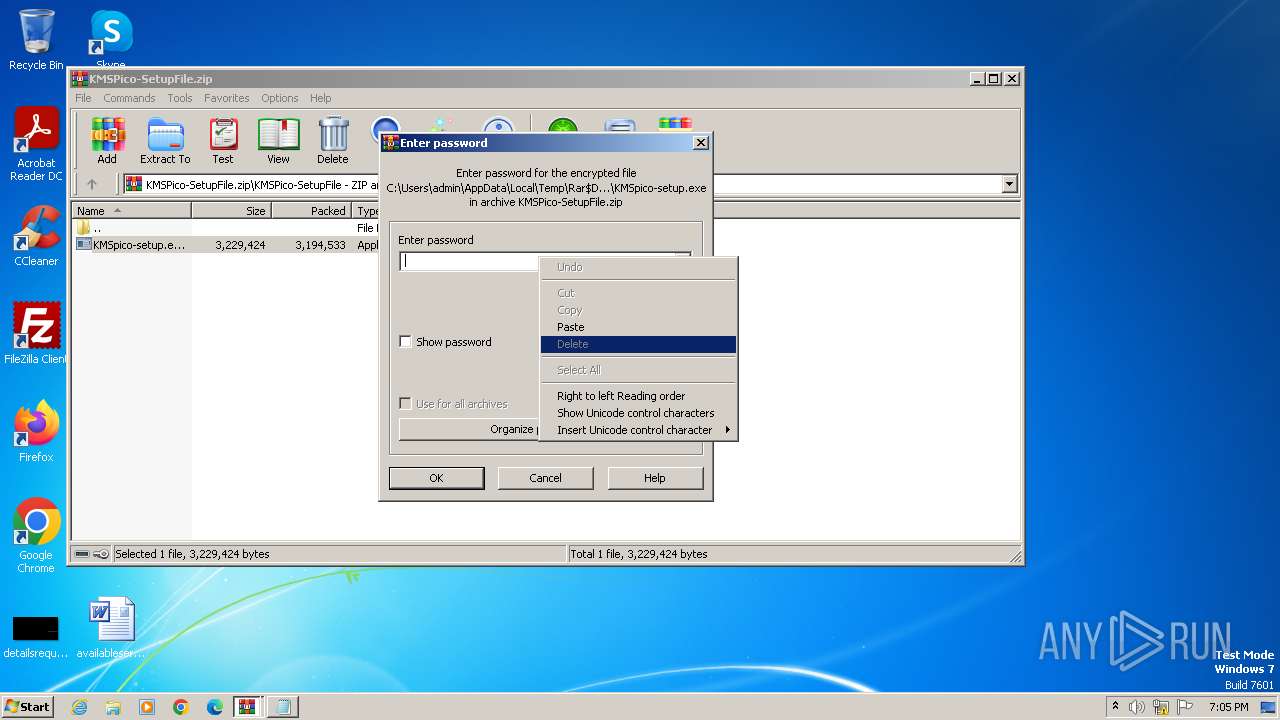
Task: Open the File menu
Action: point(83,98)
